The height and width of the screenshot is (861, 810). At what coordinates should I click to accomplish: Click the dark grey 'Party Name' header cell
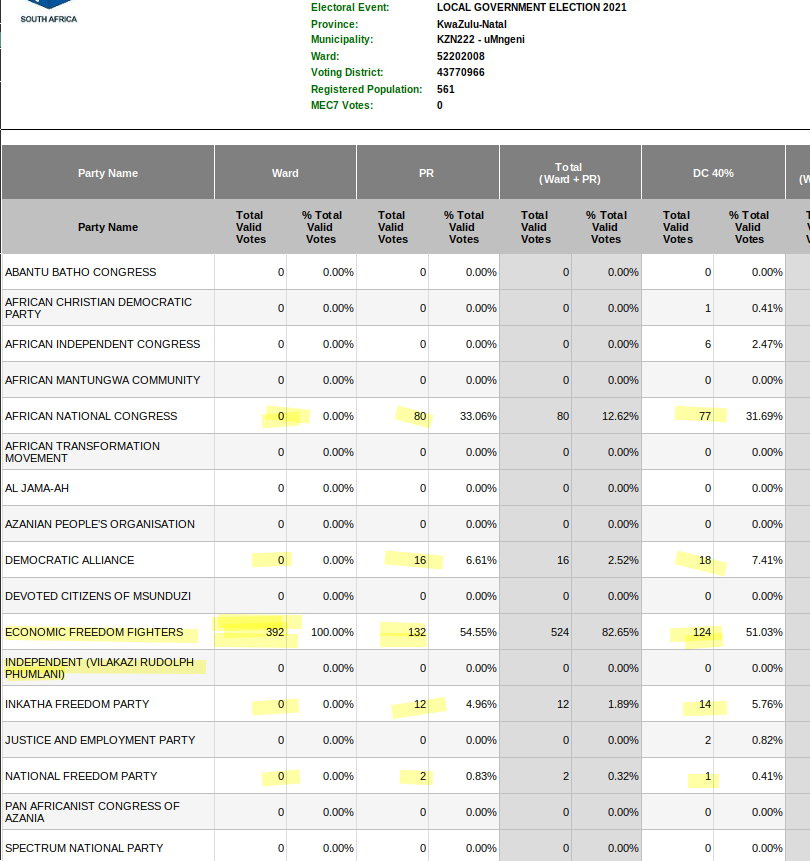click(108, 173)
